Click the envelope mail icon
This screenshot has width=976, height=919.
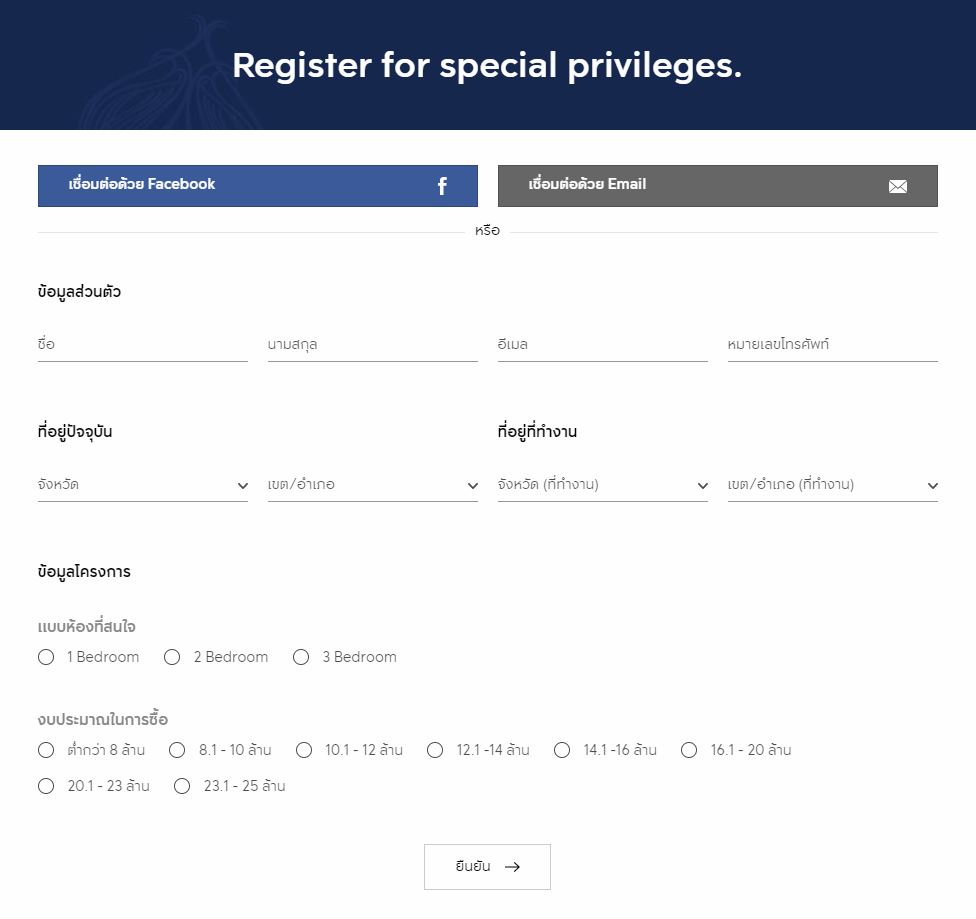898,186
